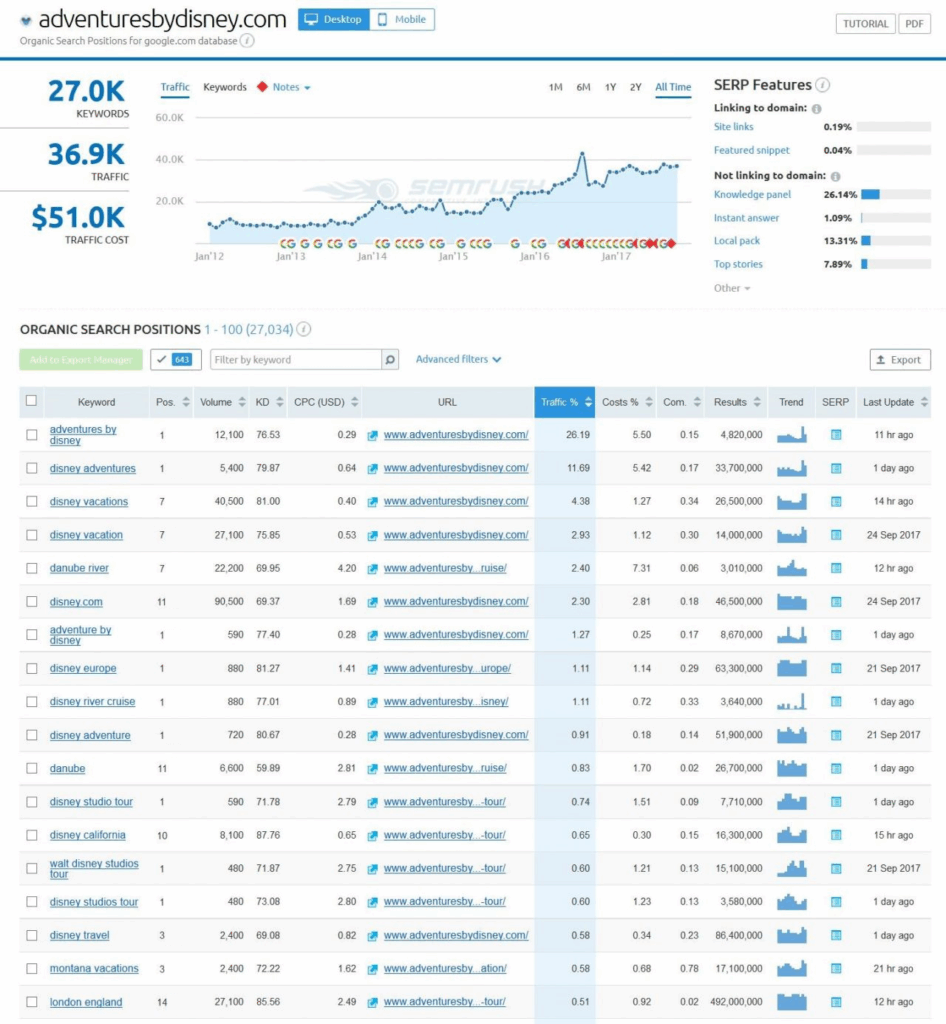Viewport: 946px width, 1024px height.
Task: Click the Export button
Action: [900, 360]
